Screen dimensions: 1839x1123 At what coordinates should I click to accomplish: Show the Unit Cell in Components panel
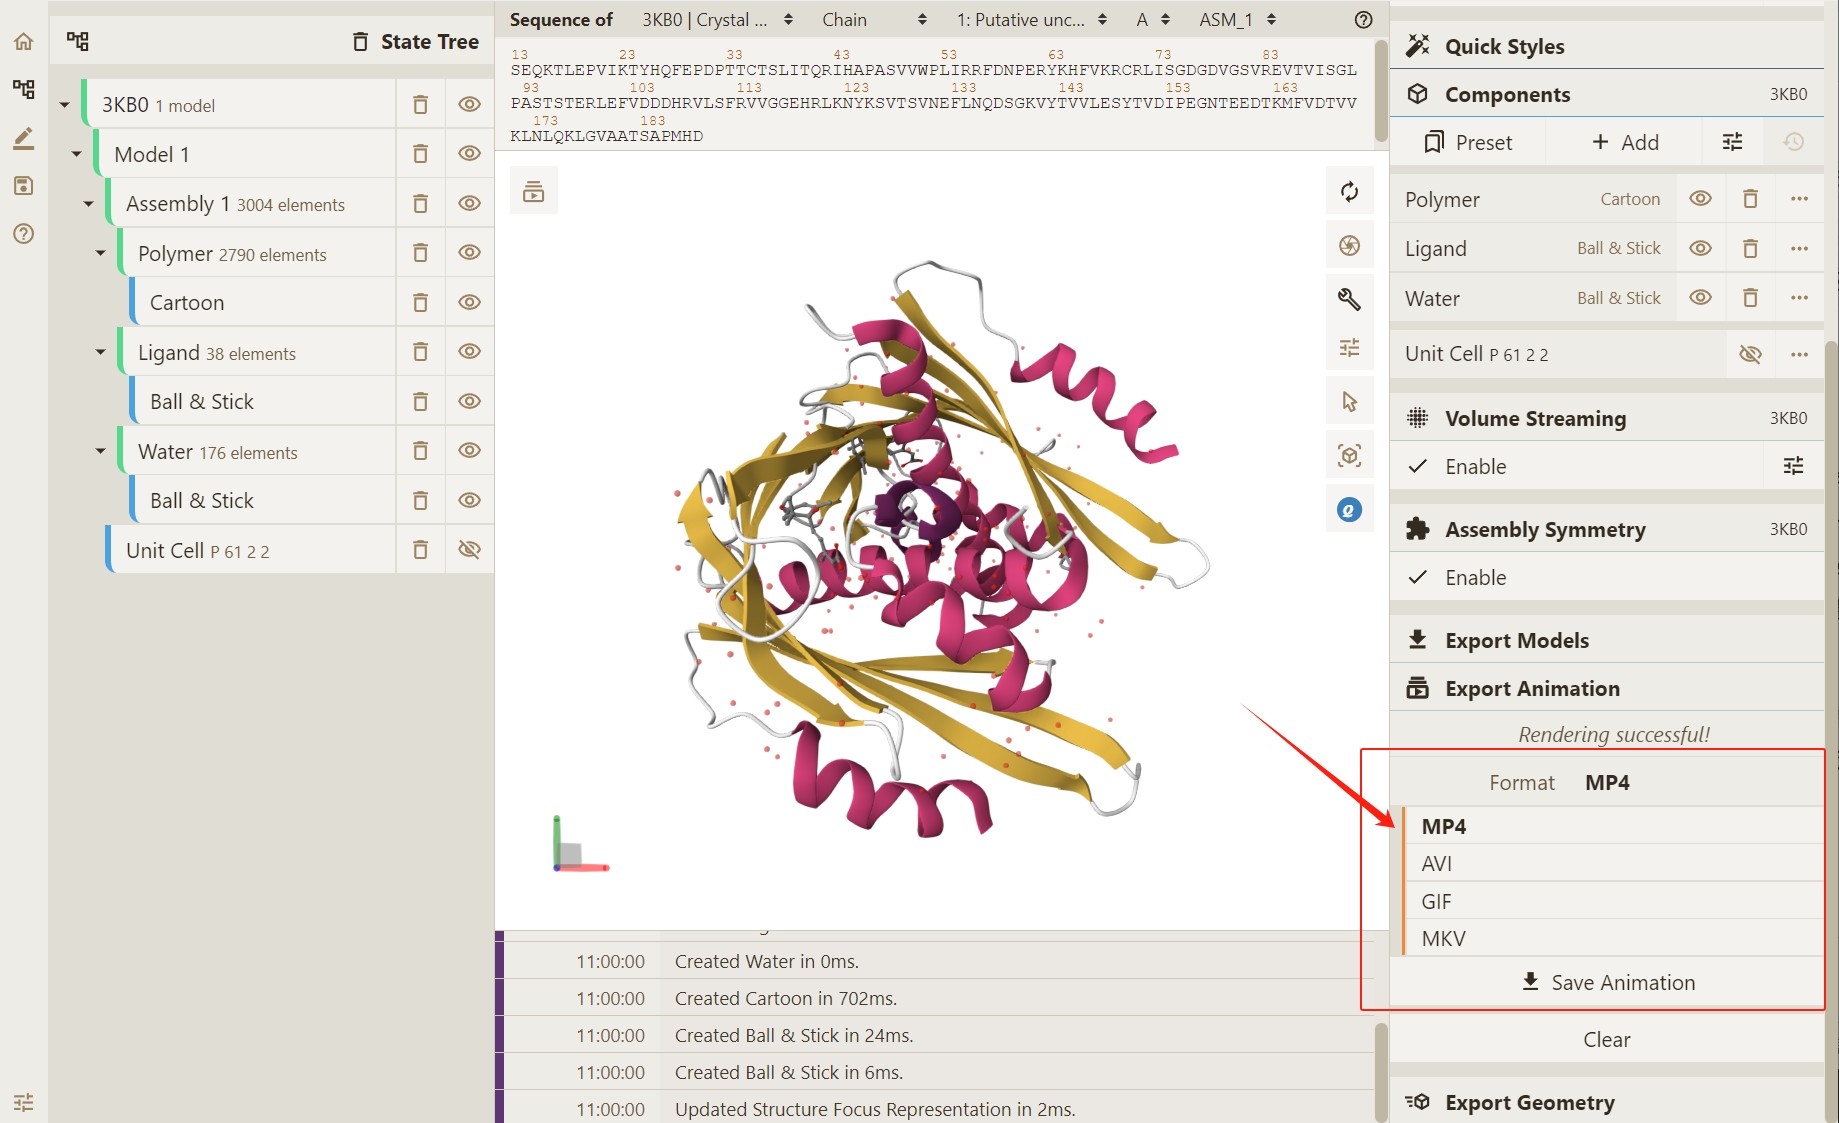click(x=1750, y=354)
